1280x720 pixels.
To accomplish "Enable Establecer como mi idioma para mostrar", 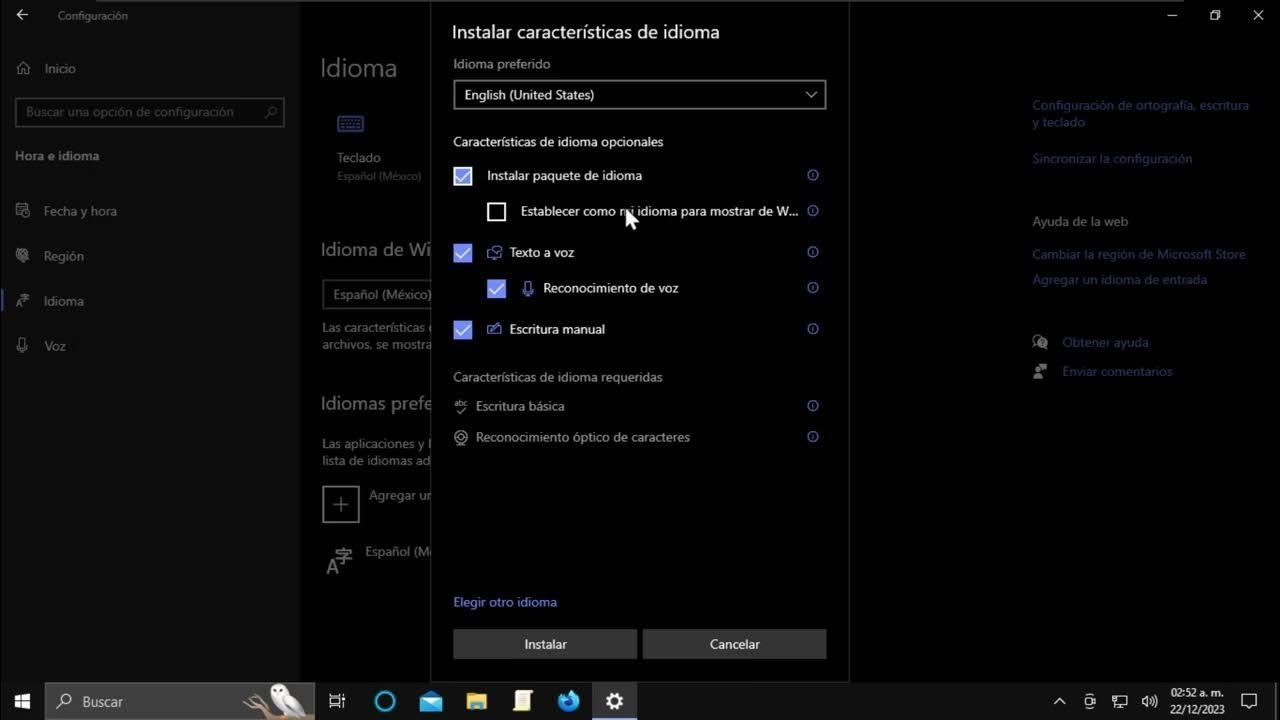I will (497, 211).
